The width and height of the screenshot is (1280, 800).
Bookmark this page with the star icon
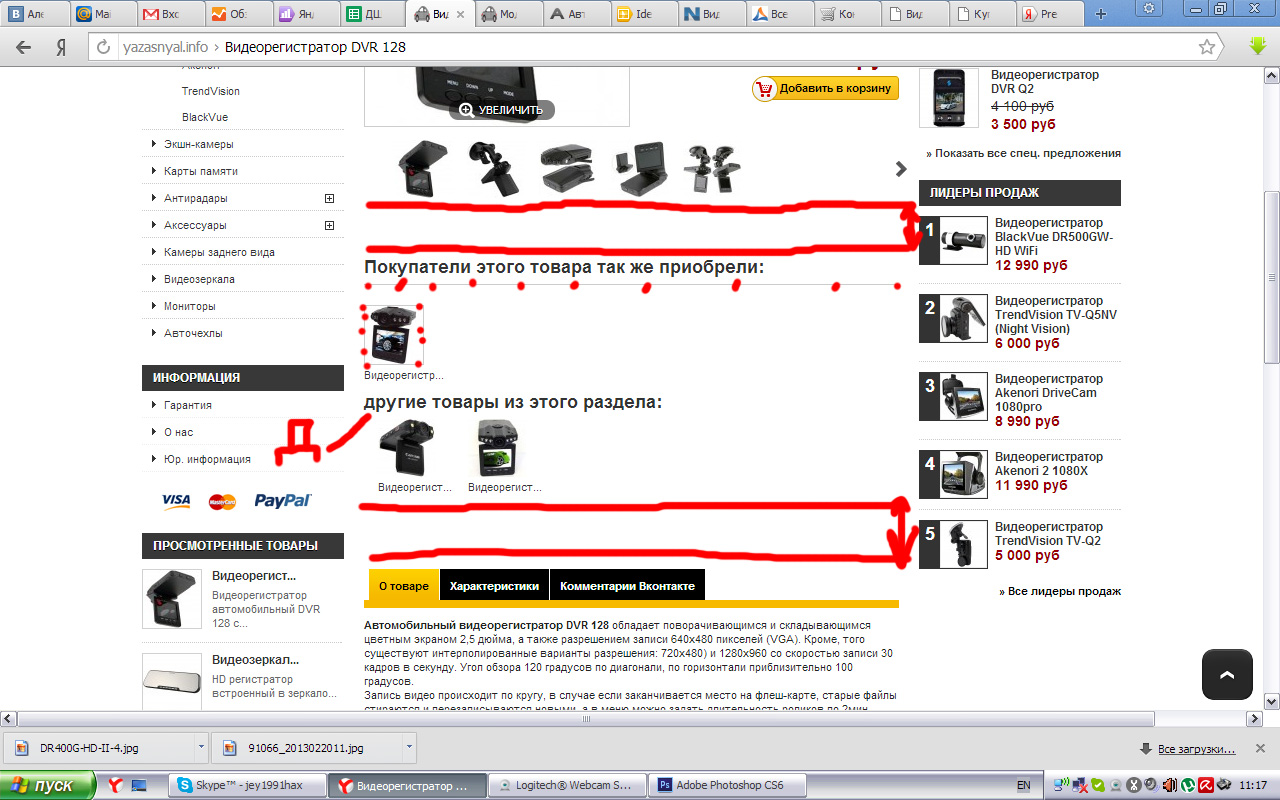tap(1207, 47)
